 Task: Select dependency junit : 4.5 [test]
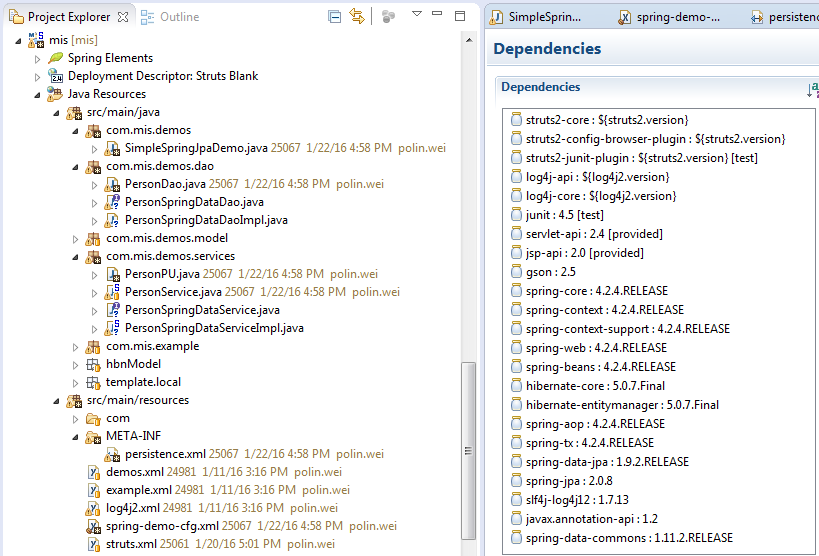click(565, 215)
